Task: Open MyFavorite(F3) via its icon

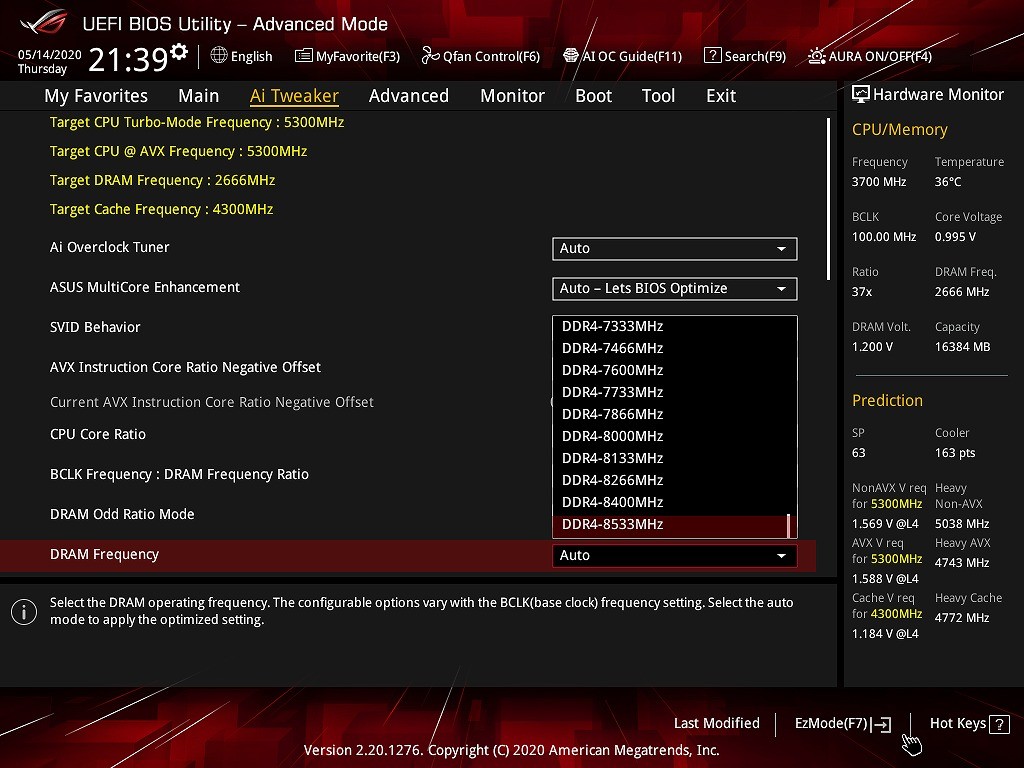Action: 304,56
